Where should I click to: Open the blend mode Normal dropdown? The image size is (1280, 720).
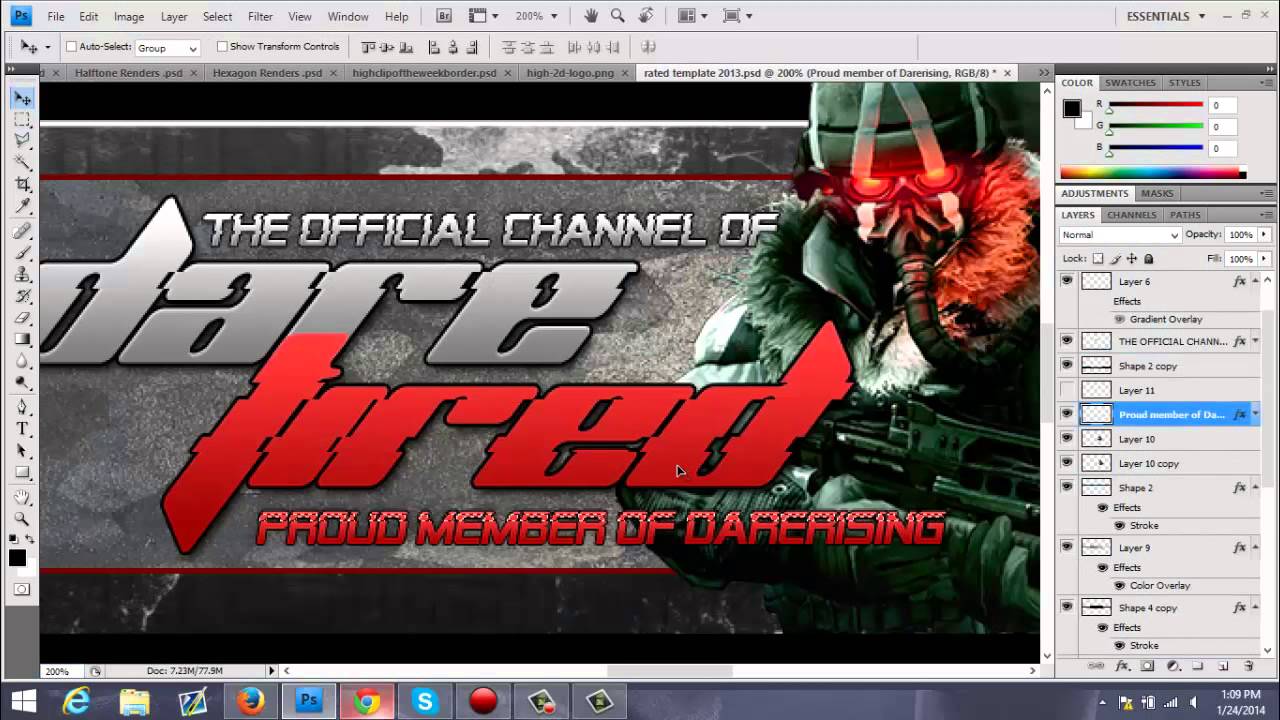pyautogui.click(x=1120, y=235)
